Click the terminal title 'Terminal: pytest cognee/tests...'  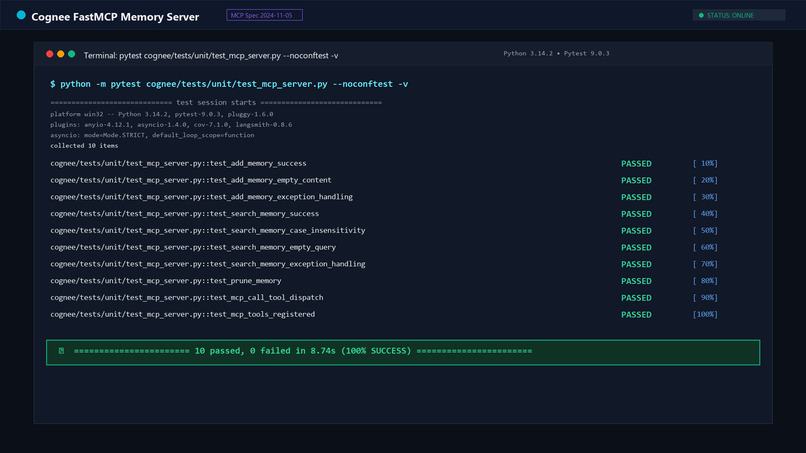click(211, 56)
